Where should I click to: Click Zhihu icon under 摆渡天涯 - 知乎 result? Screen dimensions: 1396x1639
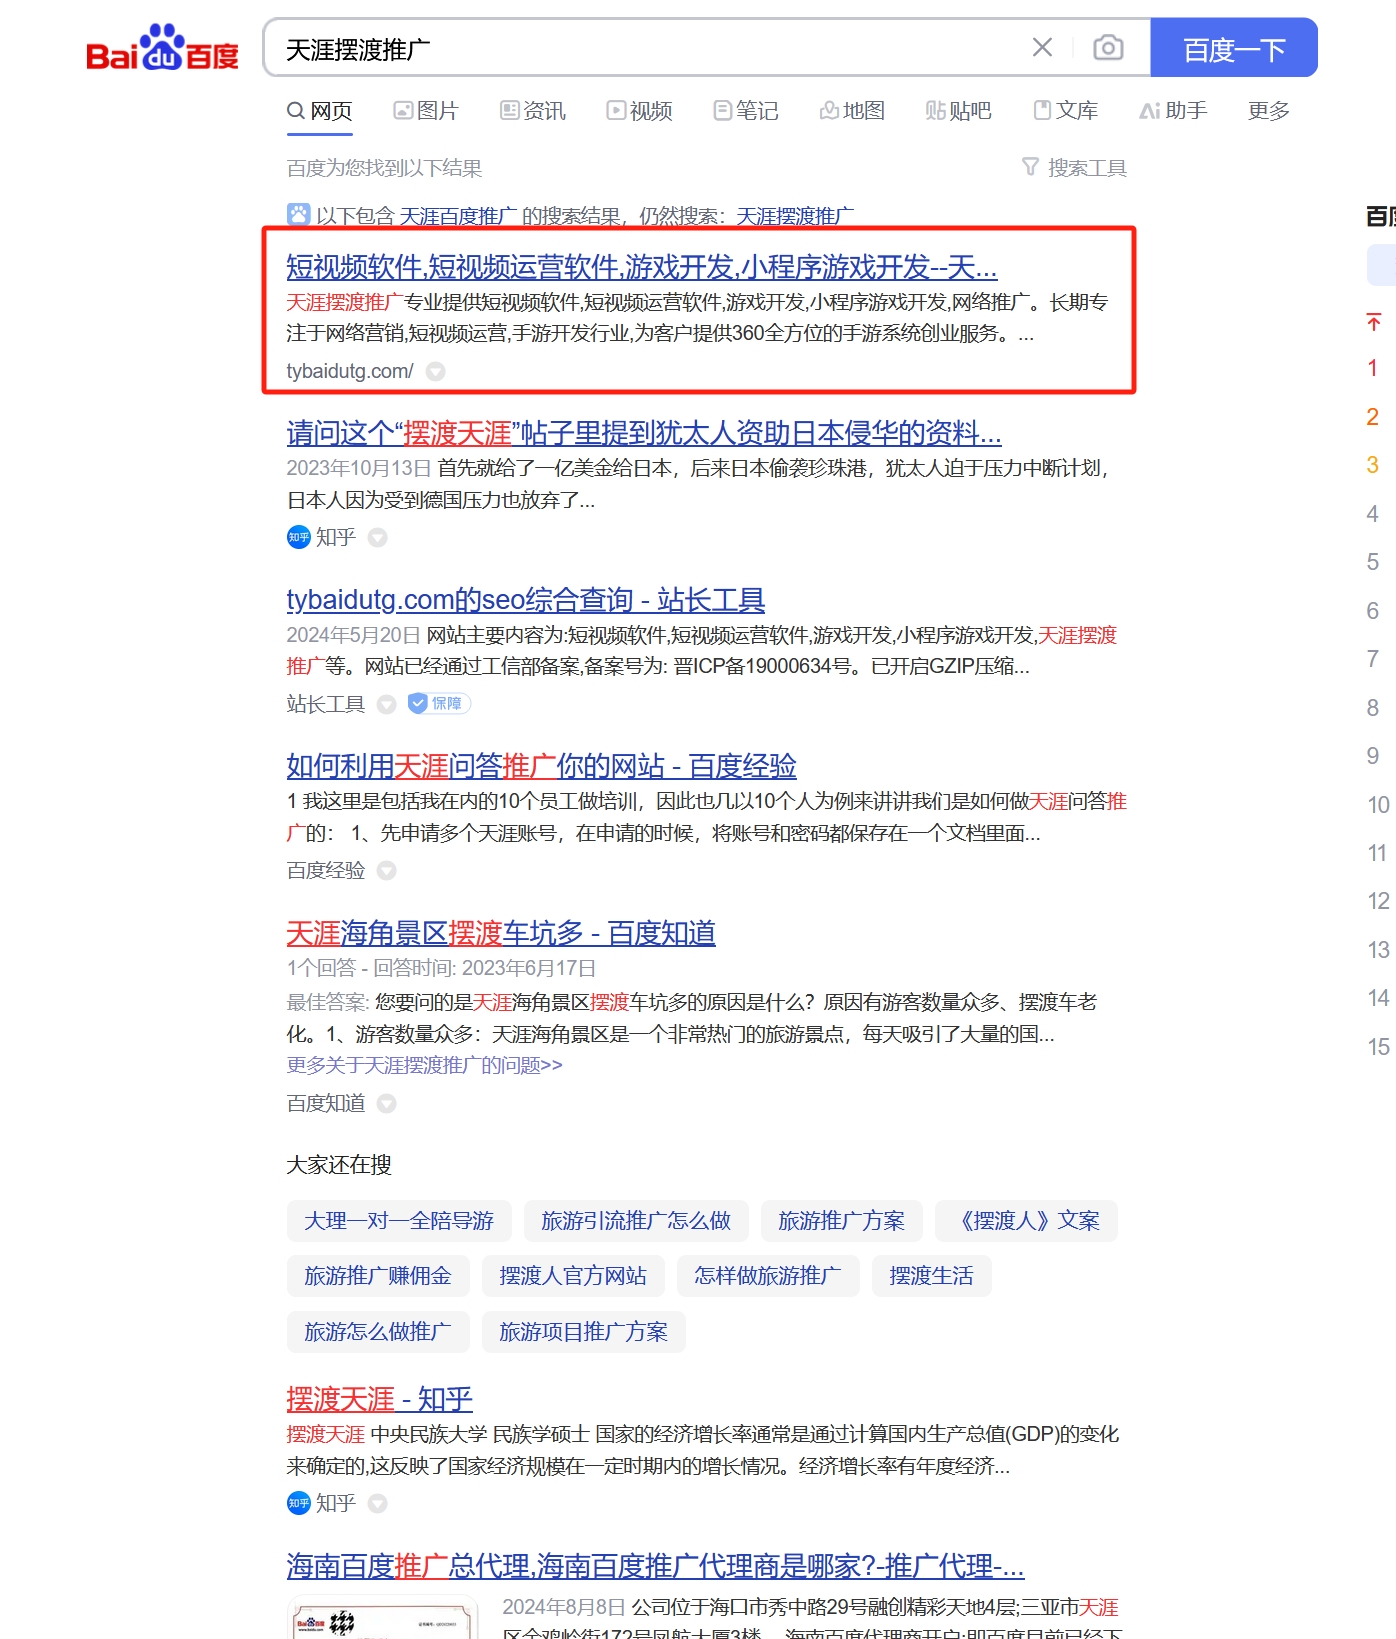click(299, 1503)
